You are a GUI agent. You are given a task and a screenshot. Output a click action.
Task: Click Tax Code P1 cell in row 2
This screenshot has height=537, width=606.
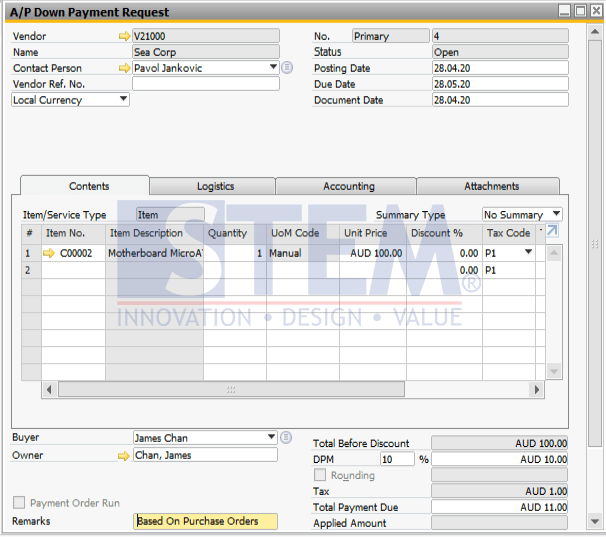click(x=509, y=270)
